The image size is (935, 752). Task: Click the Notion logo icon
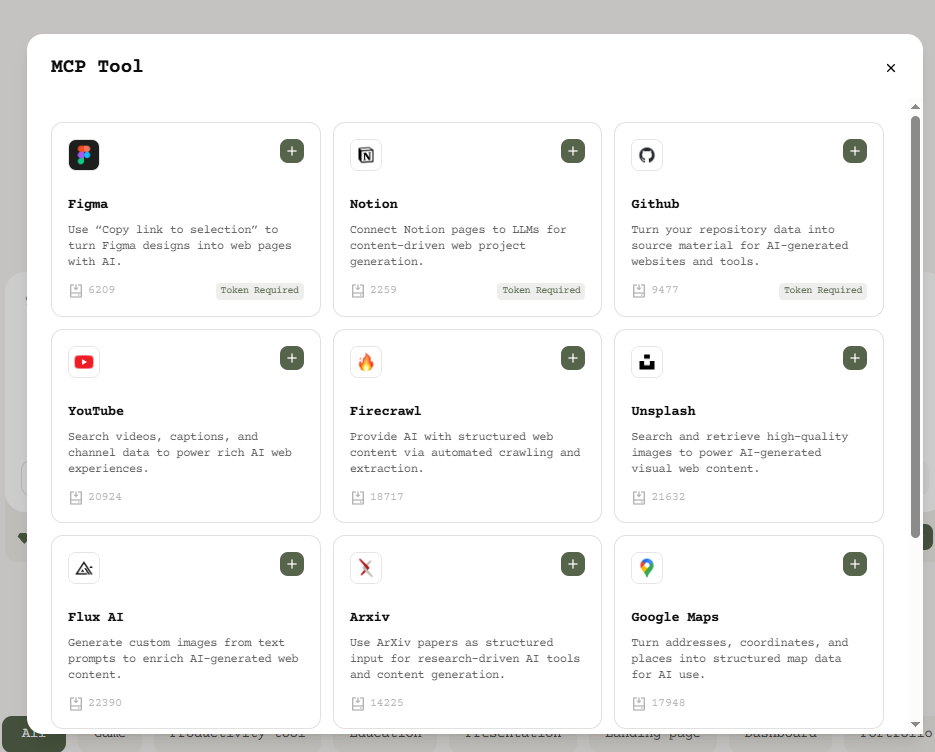tap(366, 155)
